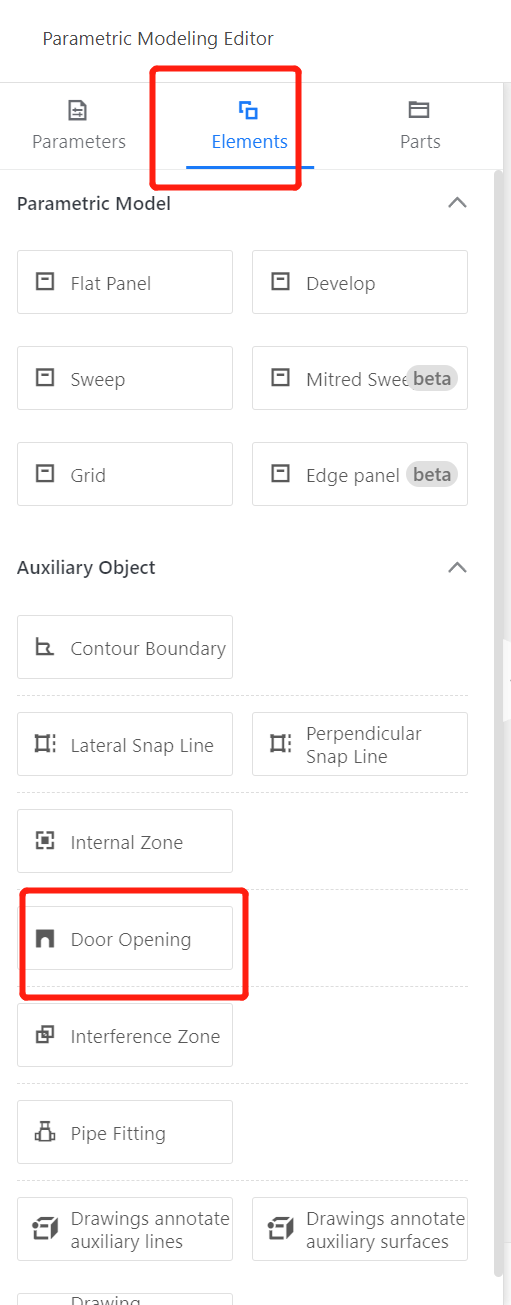Image resolution: width=511 pixels, height=1305 pixels.
Task: Click the panel's vertical scrollbar
Action: 499,720
